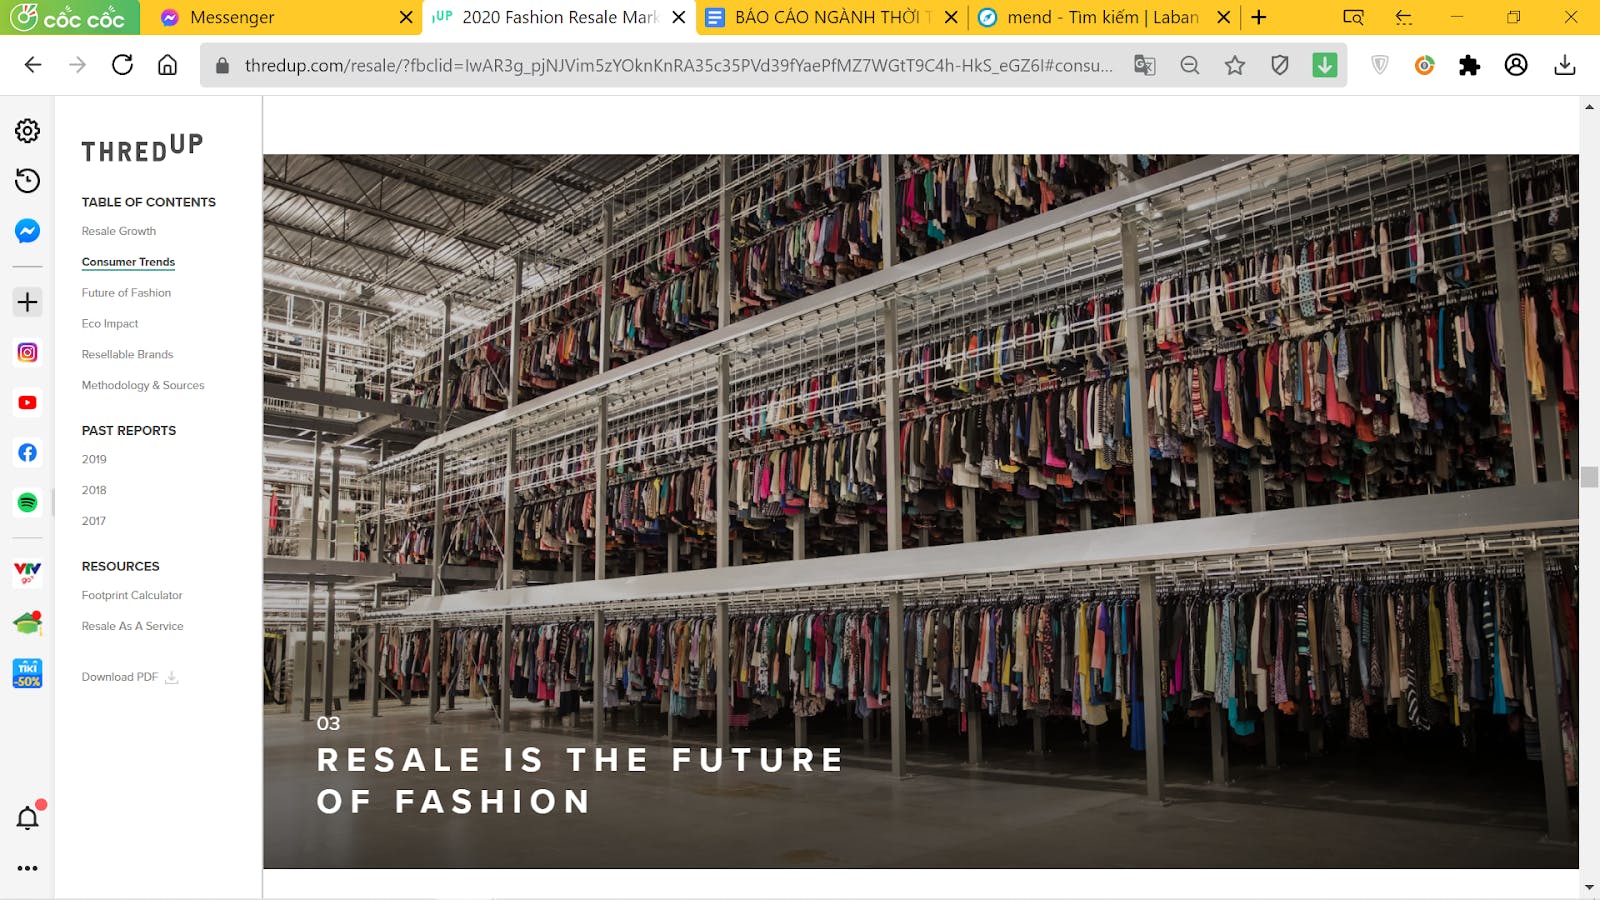The height and width of the screenshot is (900, 1600).
Task: Open more sidebar options menu
Action: pos(27,868)
